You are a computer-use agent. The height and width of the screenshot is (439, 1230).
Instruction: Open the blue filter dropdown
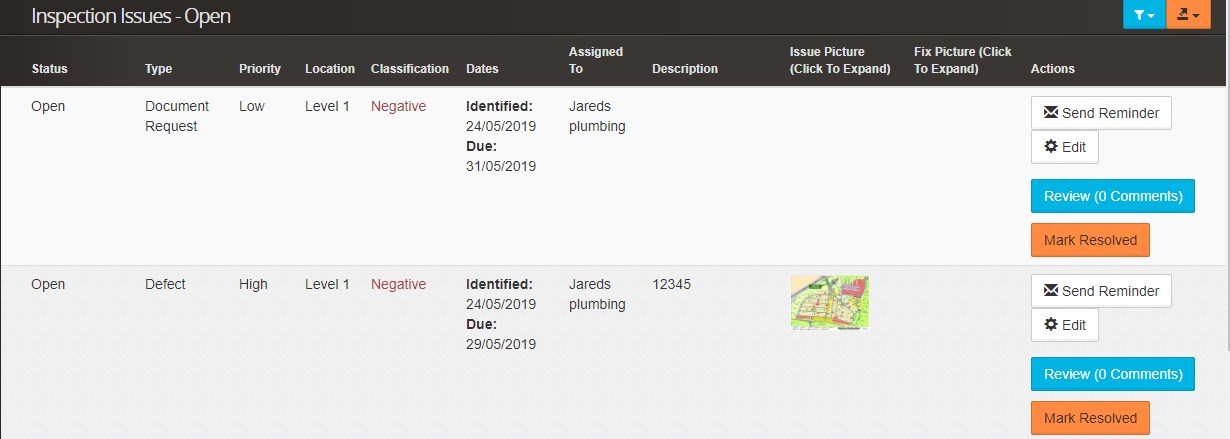pyautogui.click(x=1144, y=15)
